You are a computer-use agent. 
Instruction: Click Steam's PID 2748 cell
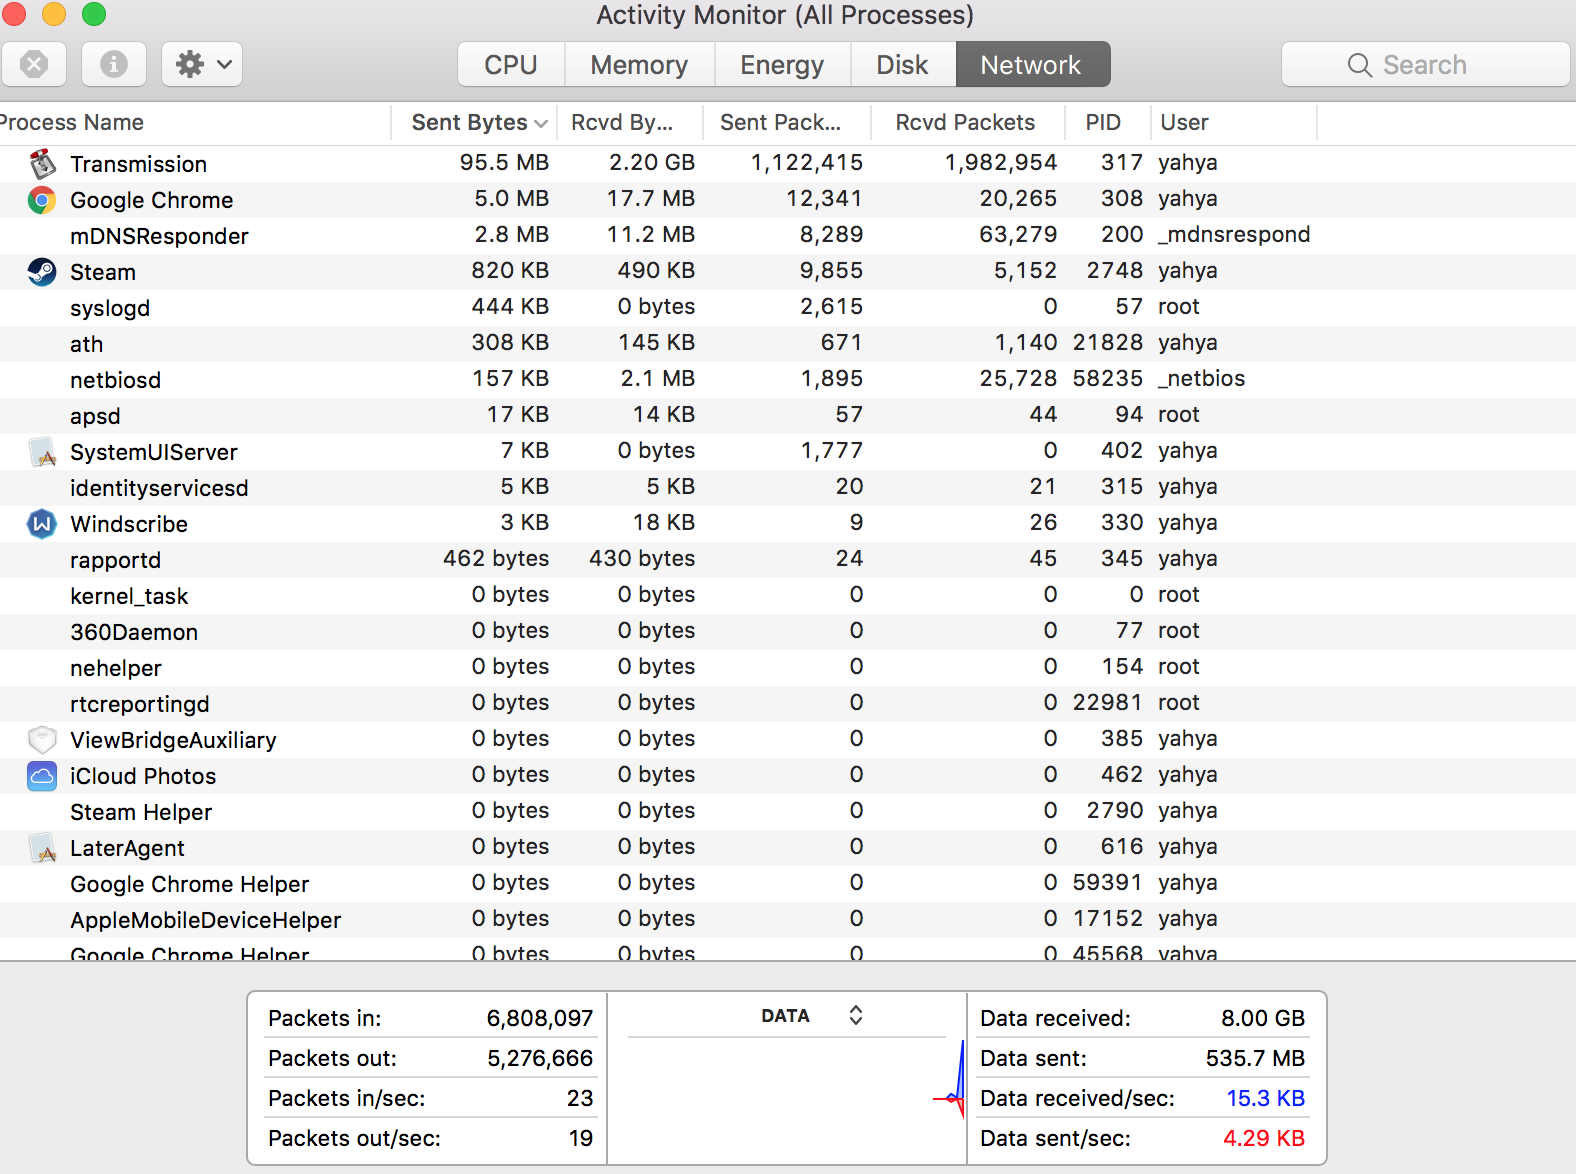click(1114, 270)
